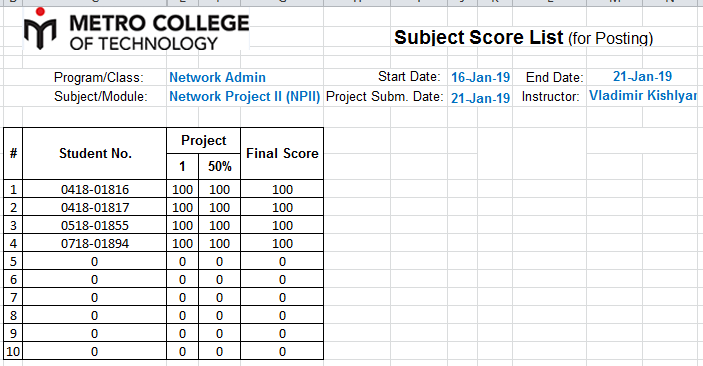Image resolution: width=703 pixels, height=366 pixels.
Task: Select the 'Start Date:' label cell
Action: pyautogui.click(x=409, y=77)
